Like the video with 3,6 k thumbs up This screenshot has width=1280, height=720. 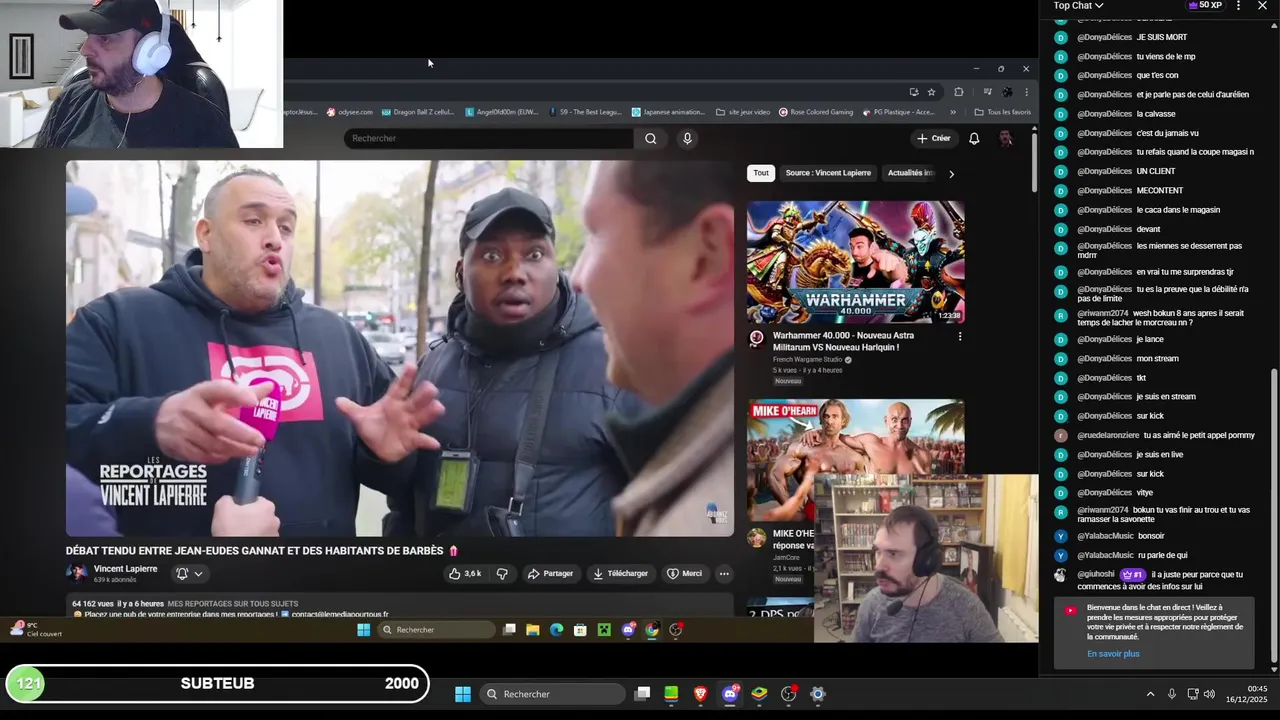click(466, 574)
